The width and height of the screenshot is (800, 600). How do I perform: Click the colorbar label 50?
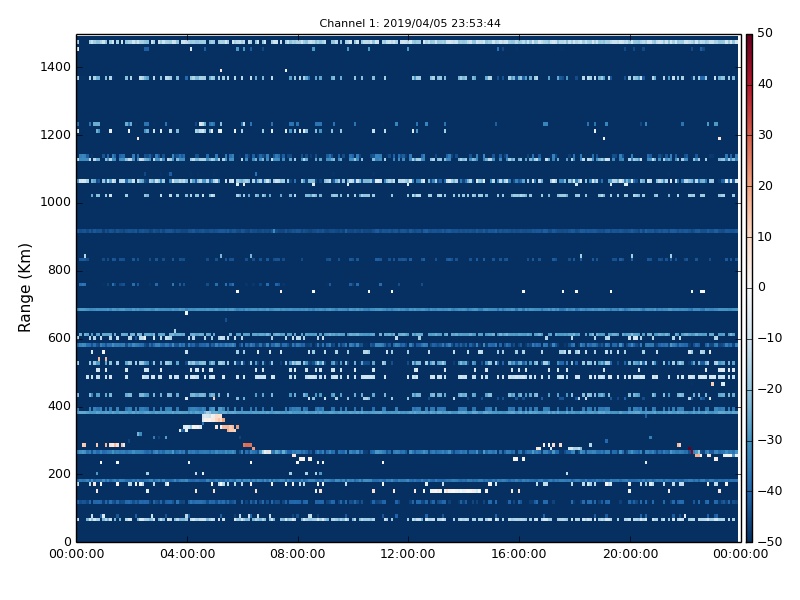pos(765,33)
